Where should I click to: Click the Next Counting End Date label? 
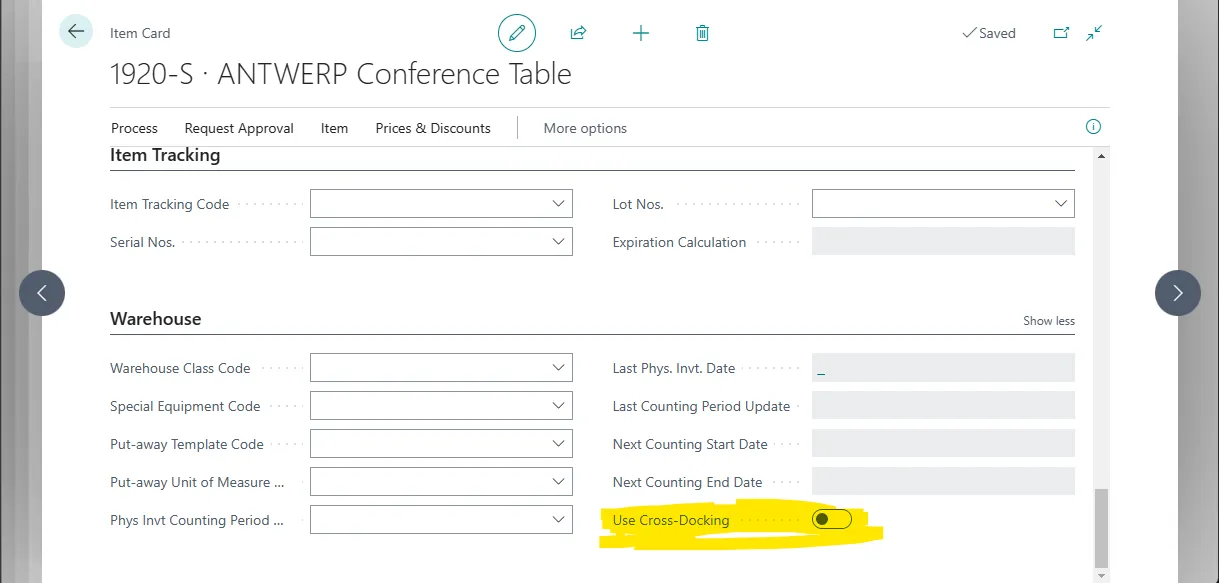pyautogui.click(x=688, y=482)
